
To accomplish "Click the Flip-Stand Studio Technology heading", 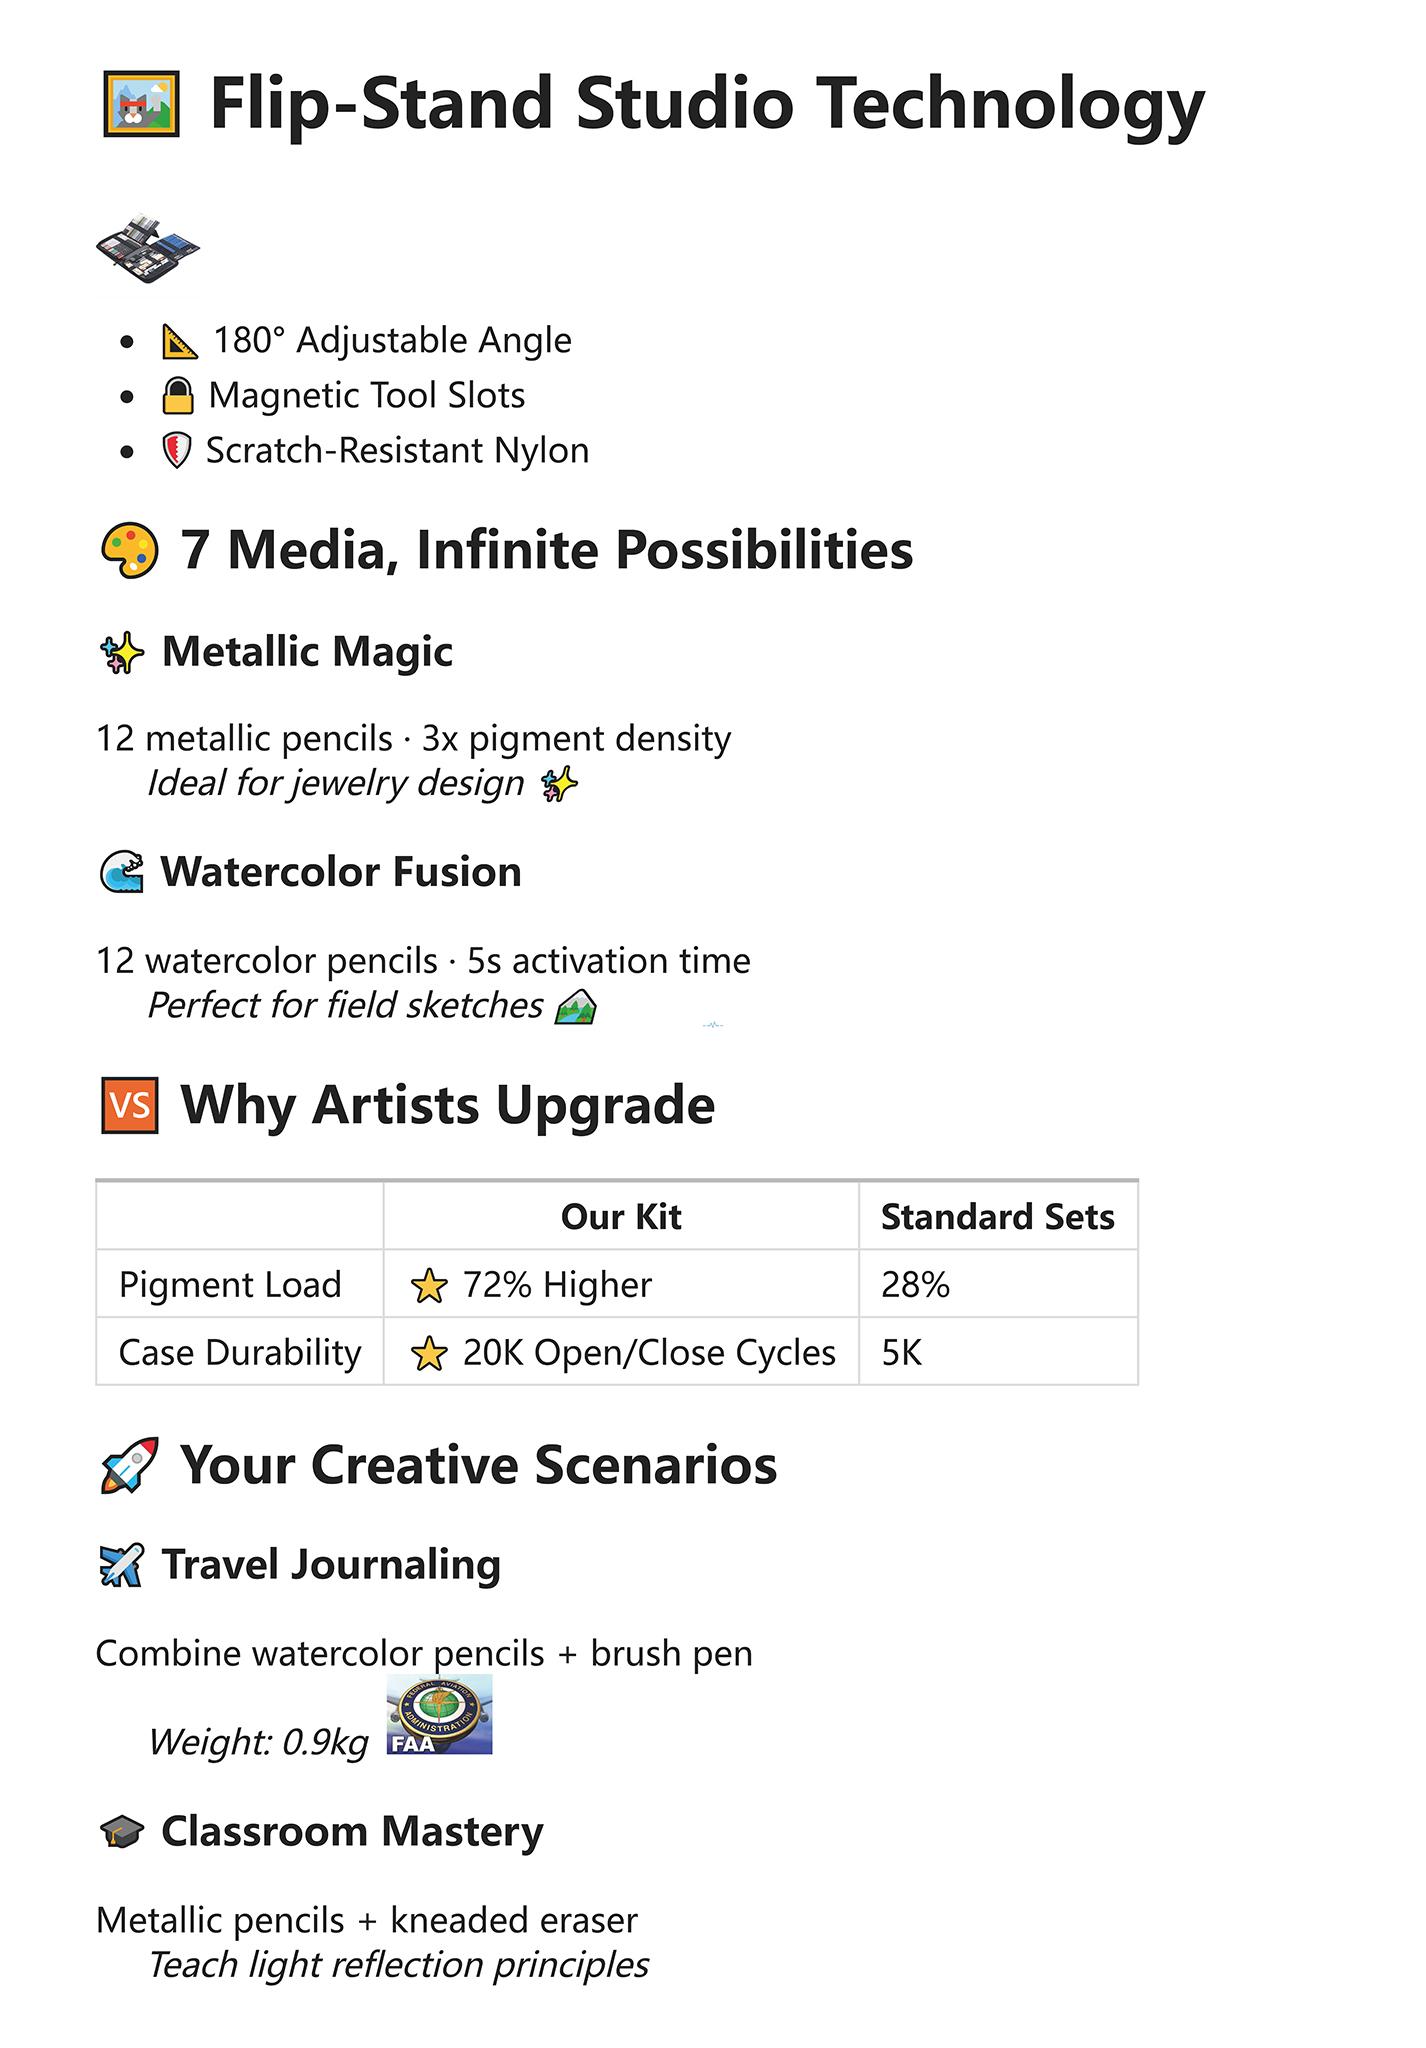I will [707, 104].
